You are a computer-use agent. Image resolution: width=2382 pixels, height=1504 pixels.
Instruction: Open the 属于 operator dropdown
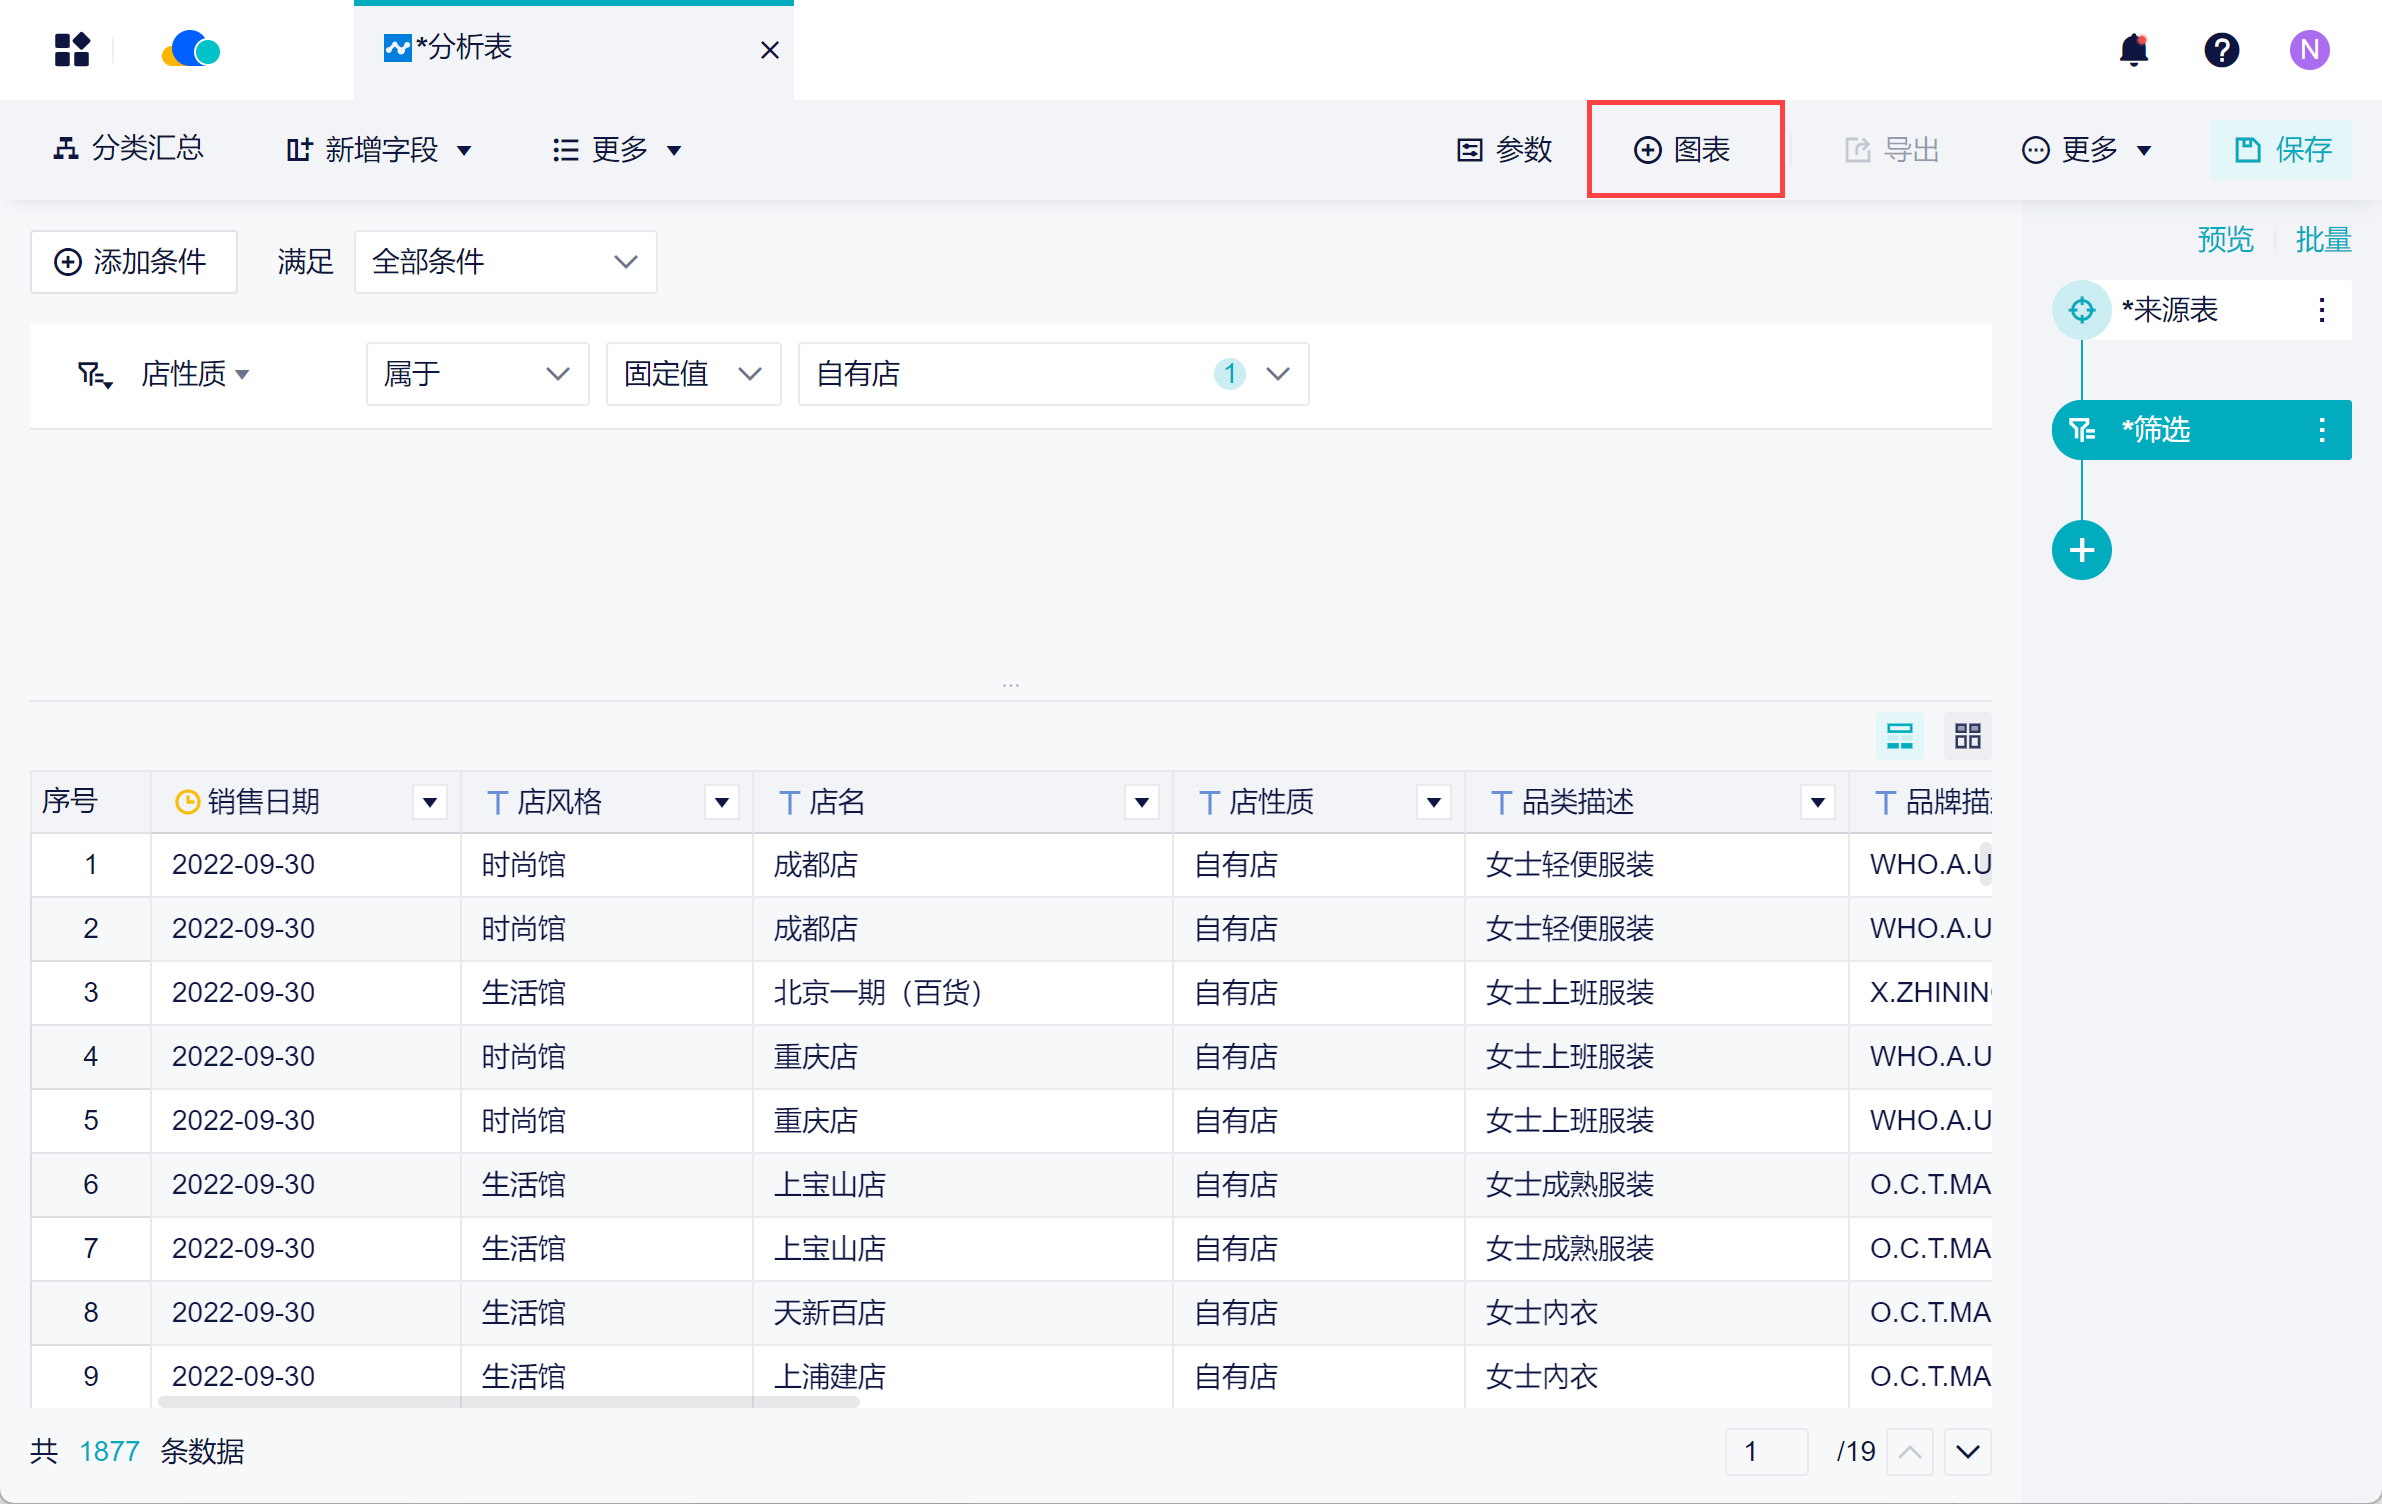pyautogui.click(x=477, y=374)
